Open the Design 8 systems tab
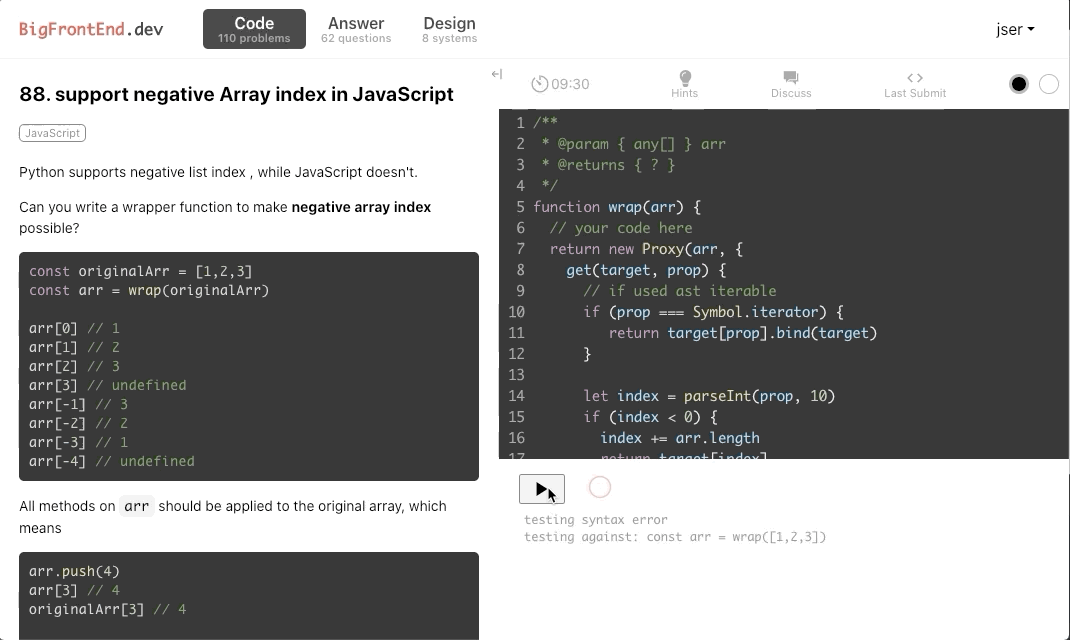Image resolution: width=1070 pixels, height=640 pixels. (449, 29)
